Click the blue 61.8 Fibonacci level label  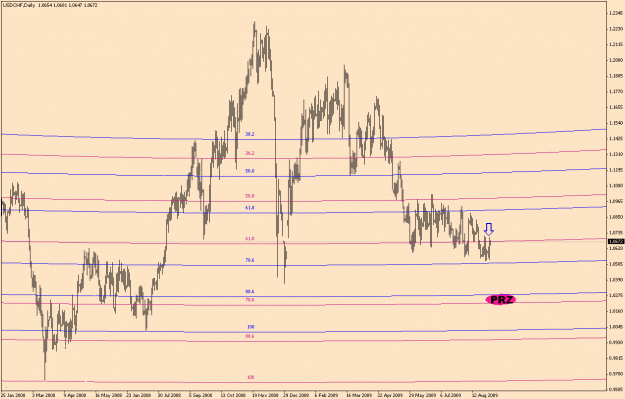250,208
